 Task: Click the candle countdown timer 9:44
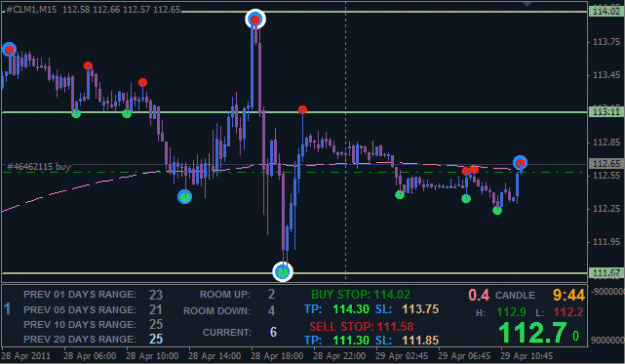pos(569,295)
